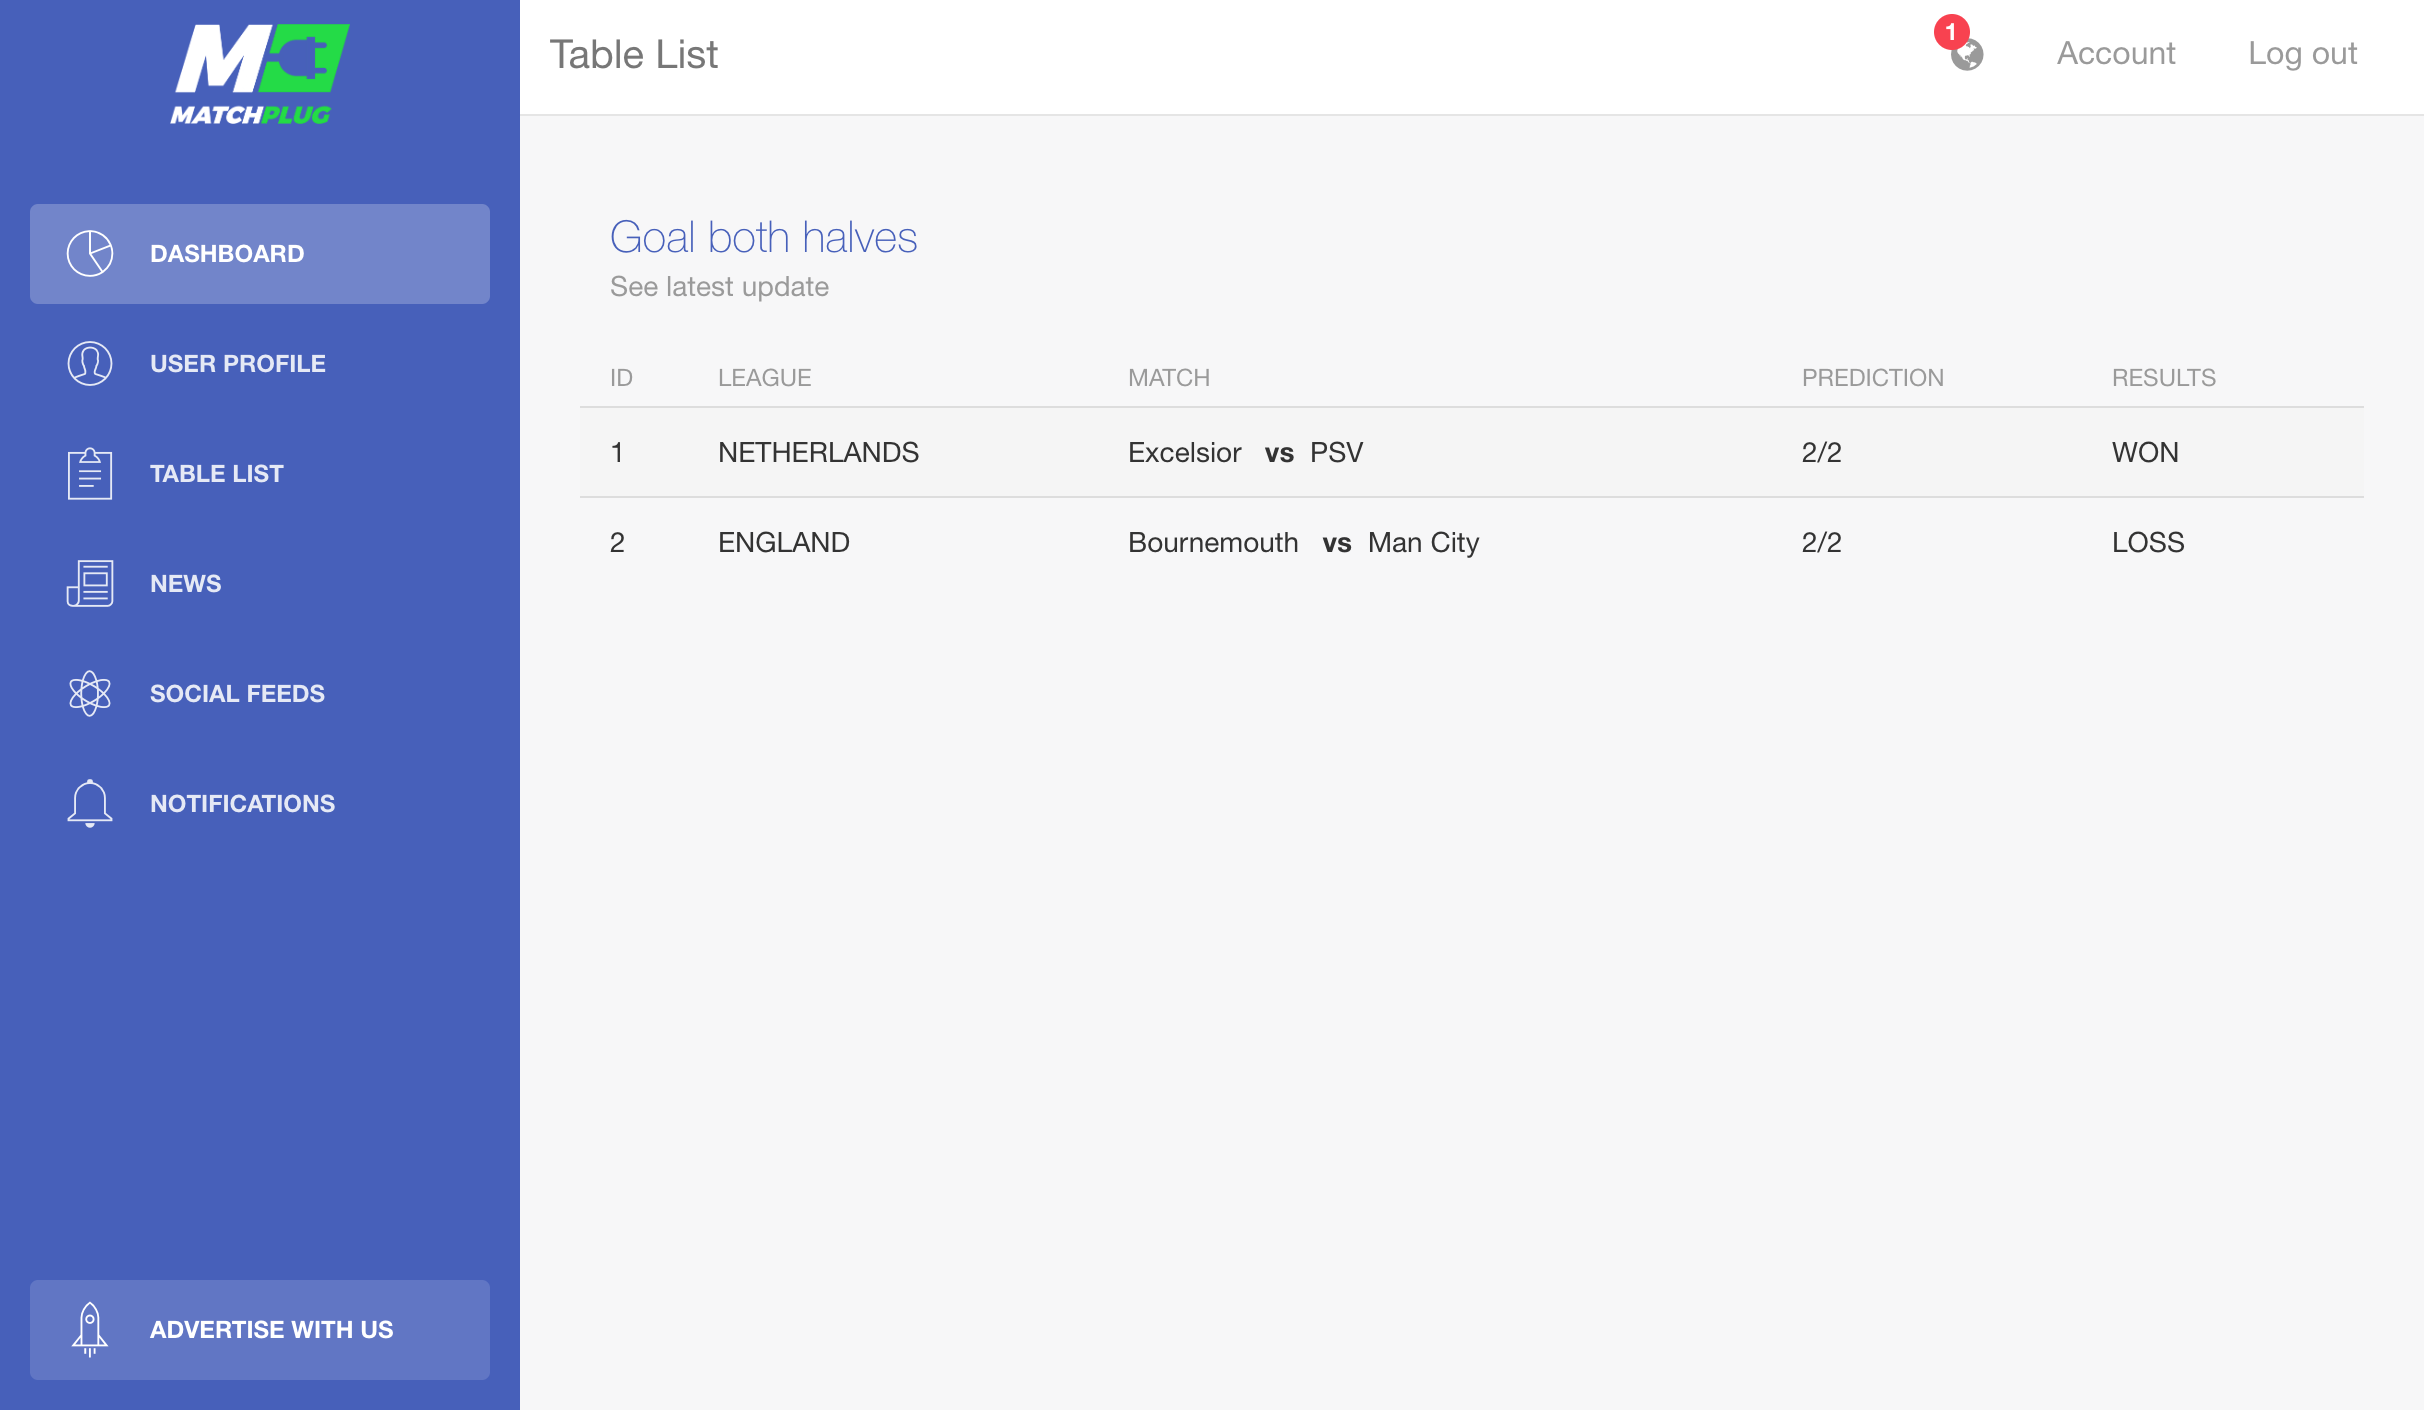Click the Dashboard pie chart icon
The height and width of the screenshot is (1410, 2424).
pyautogui.click(x=90, y=254)
